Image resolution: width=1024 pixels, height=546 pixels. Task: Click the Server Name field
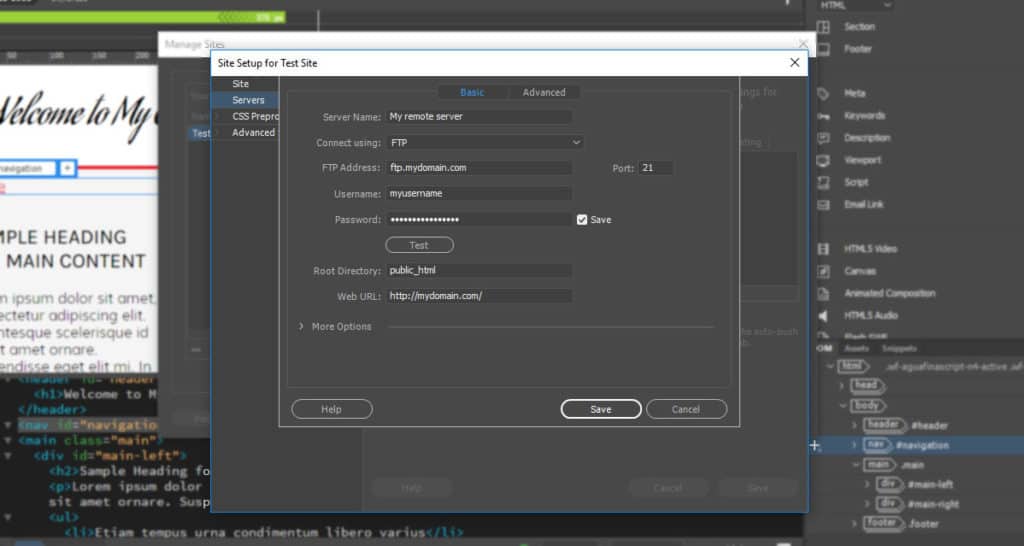[x=479, y=116]
